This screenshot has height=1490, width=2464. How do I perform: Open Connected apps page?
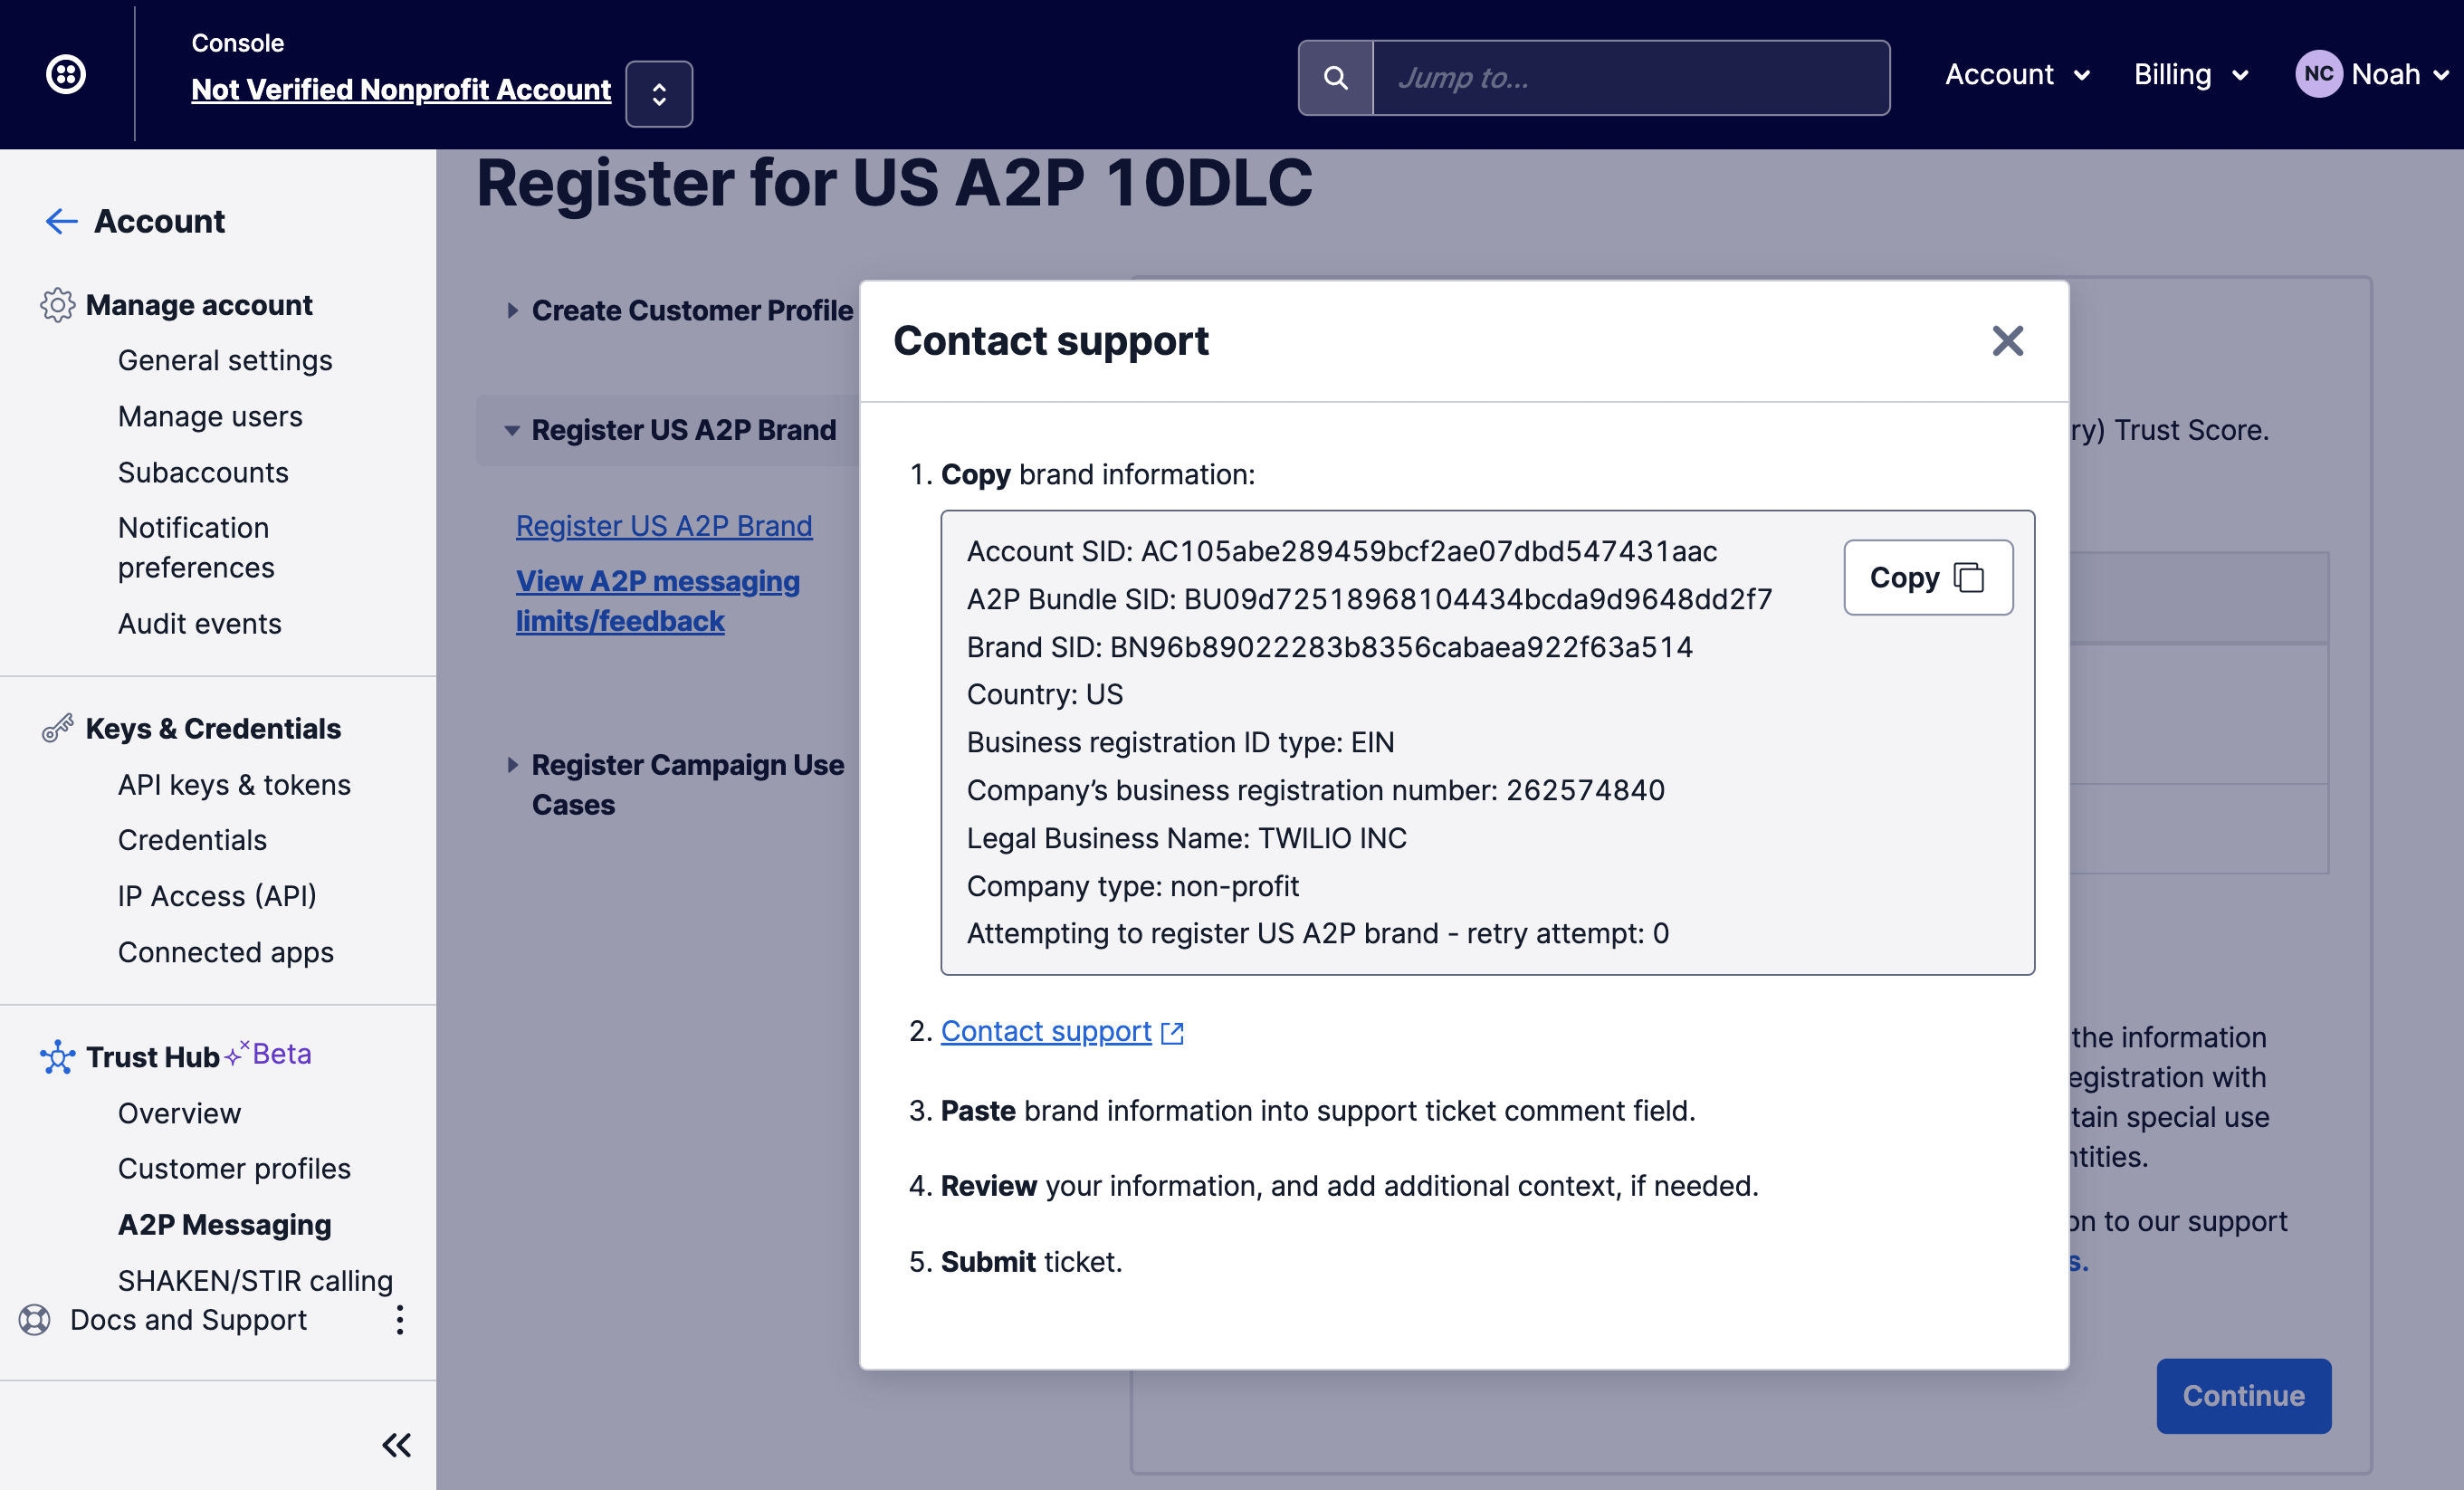(226, 952)
